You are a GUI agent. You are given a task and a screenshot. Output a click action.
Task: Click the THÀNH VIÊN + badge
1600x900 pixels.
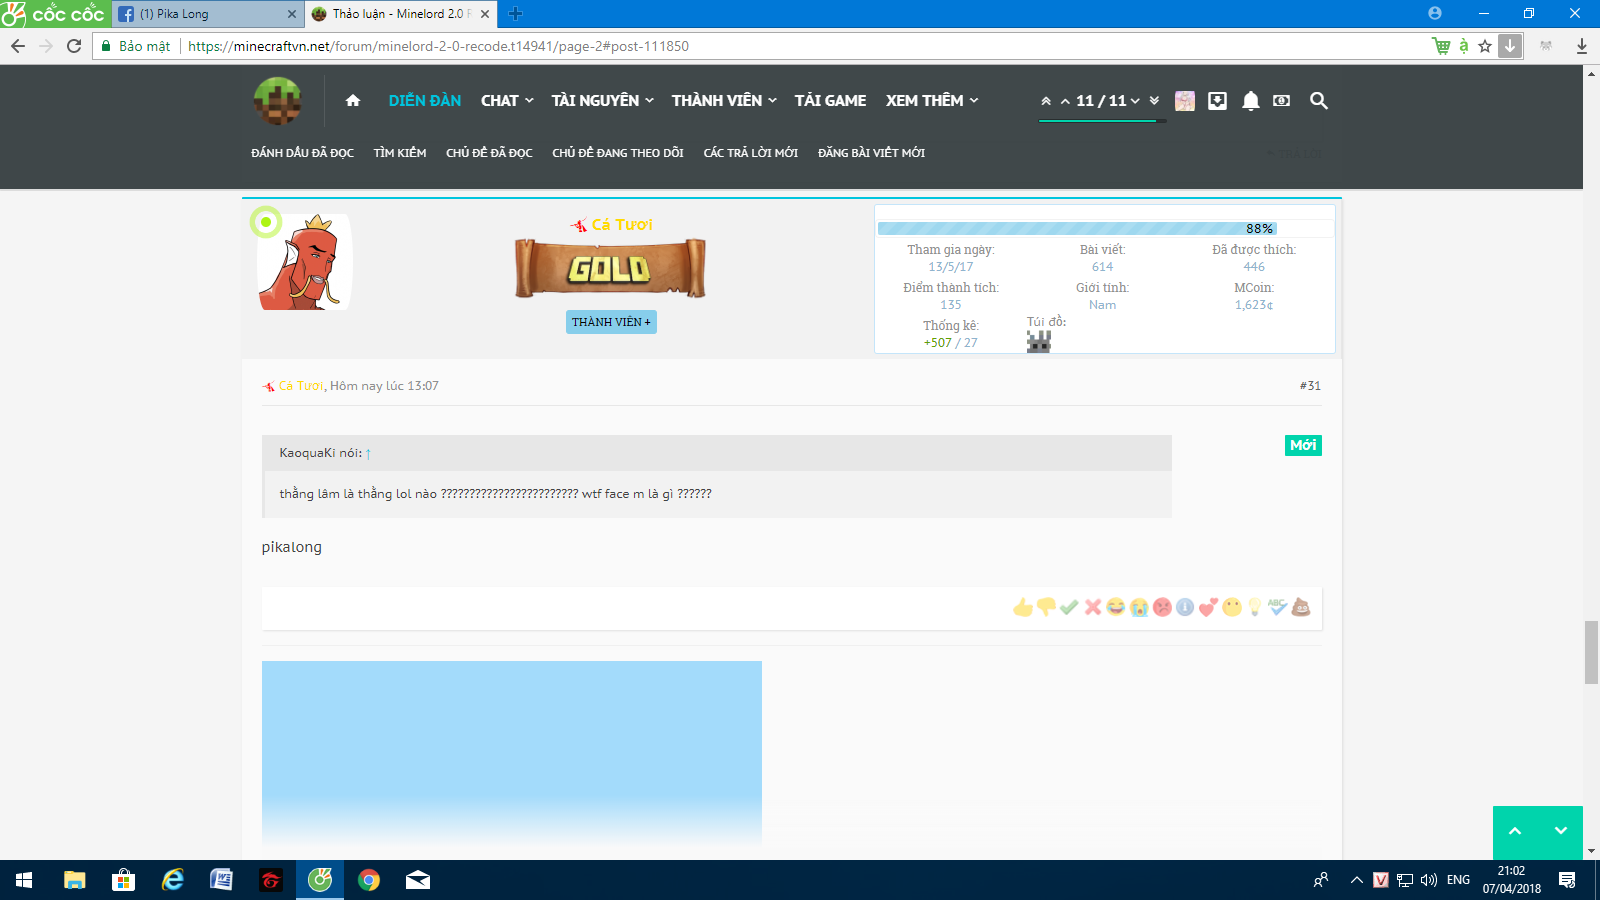click(611, 322)
